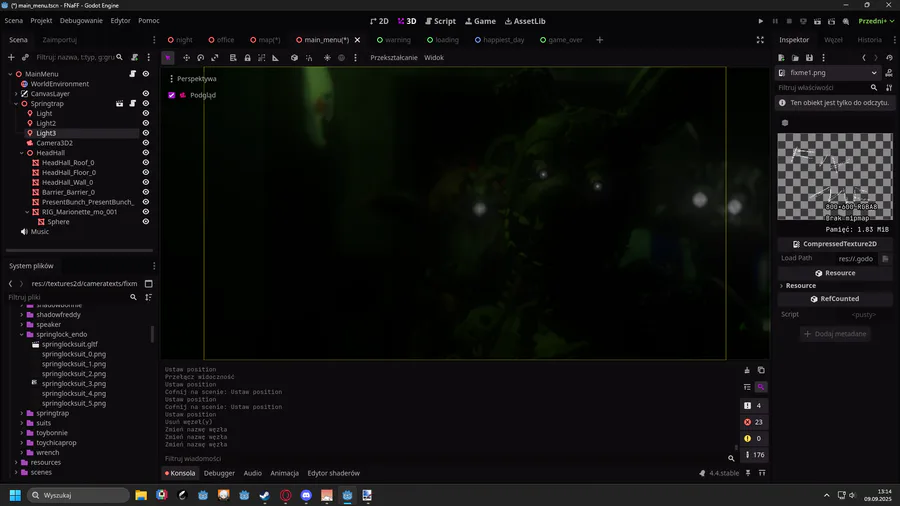Toggle distraction free mode icon
This screenshot has width=900, height=506.
click(760, 40)
